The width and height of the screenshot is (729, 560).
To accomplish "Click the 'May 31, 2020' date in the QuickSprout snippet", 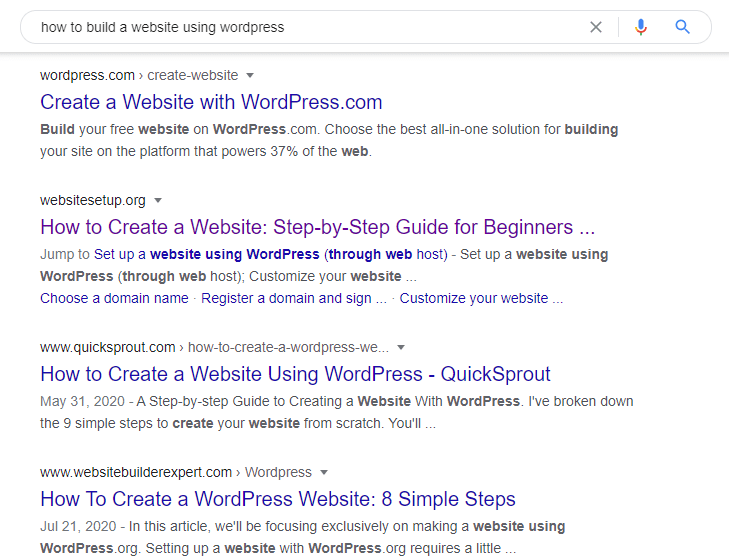I will click(83, 401).
